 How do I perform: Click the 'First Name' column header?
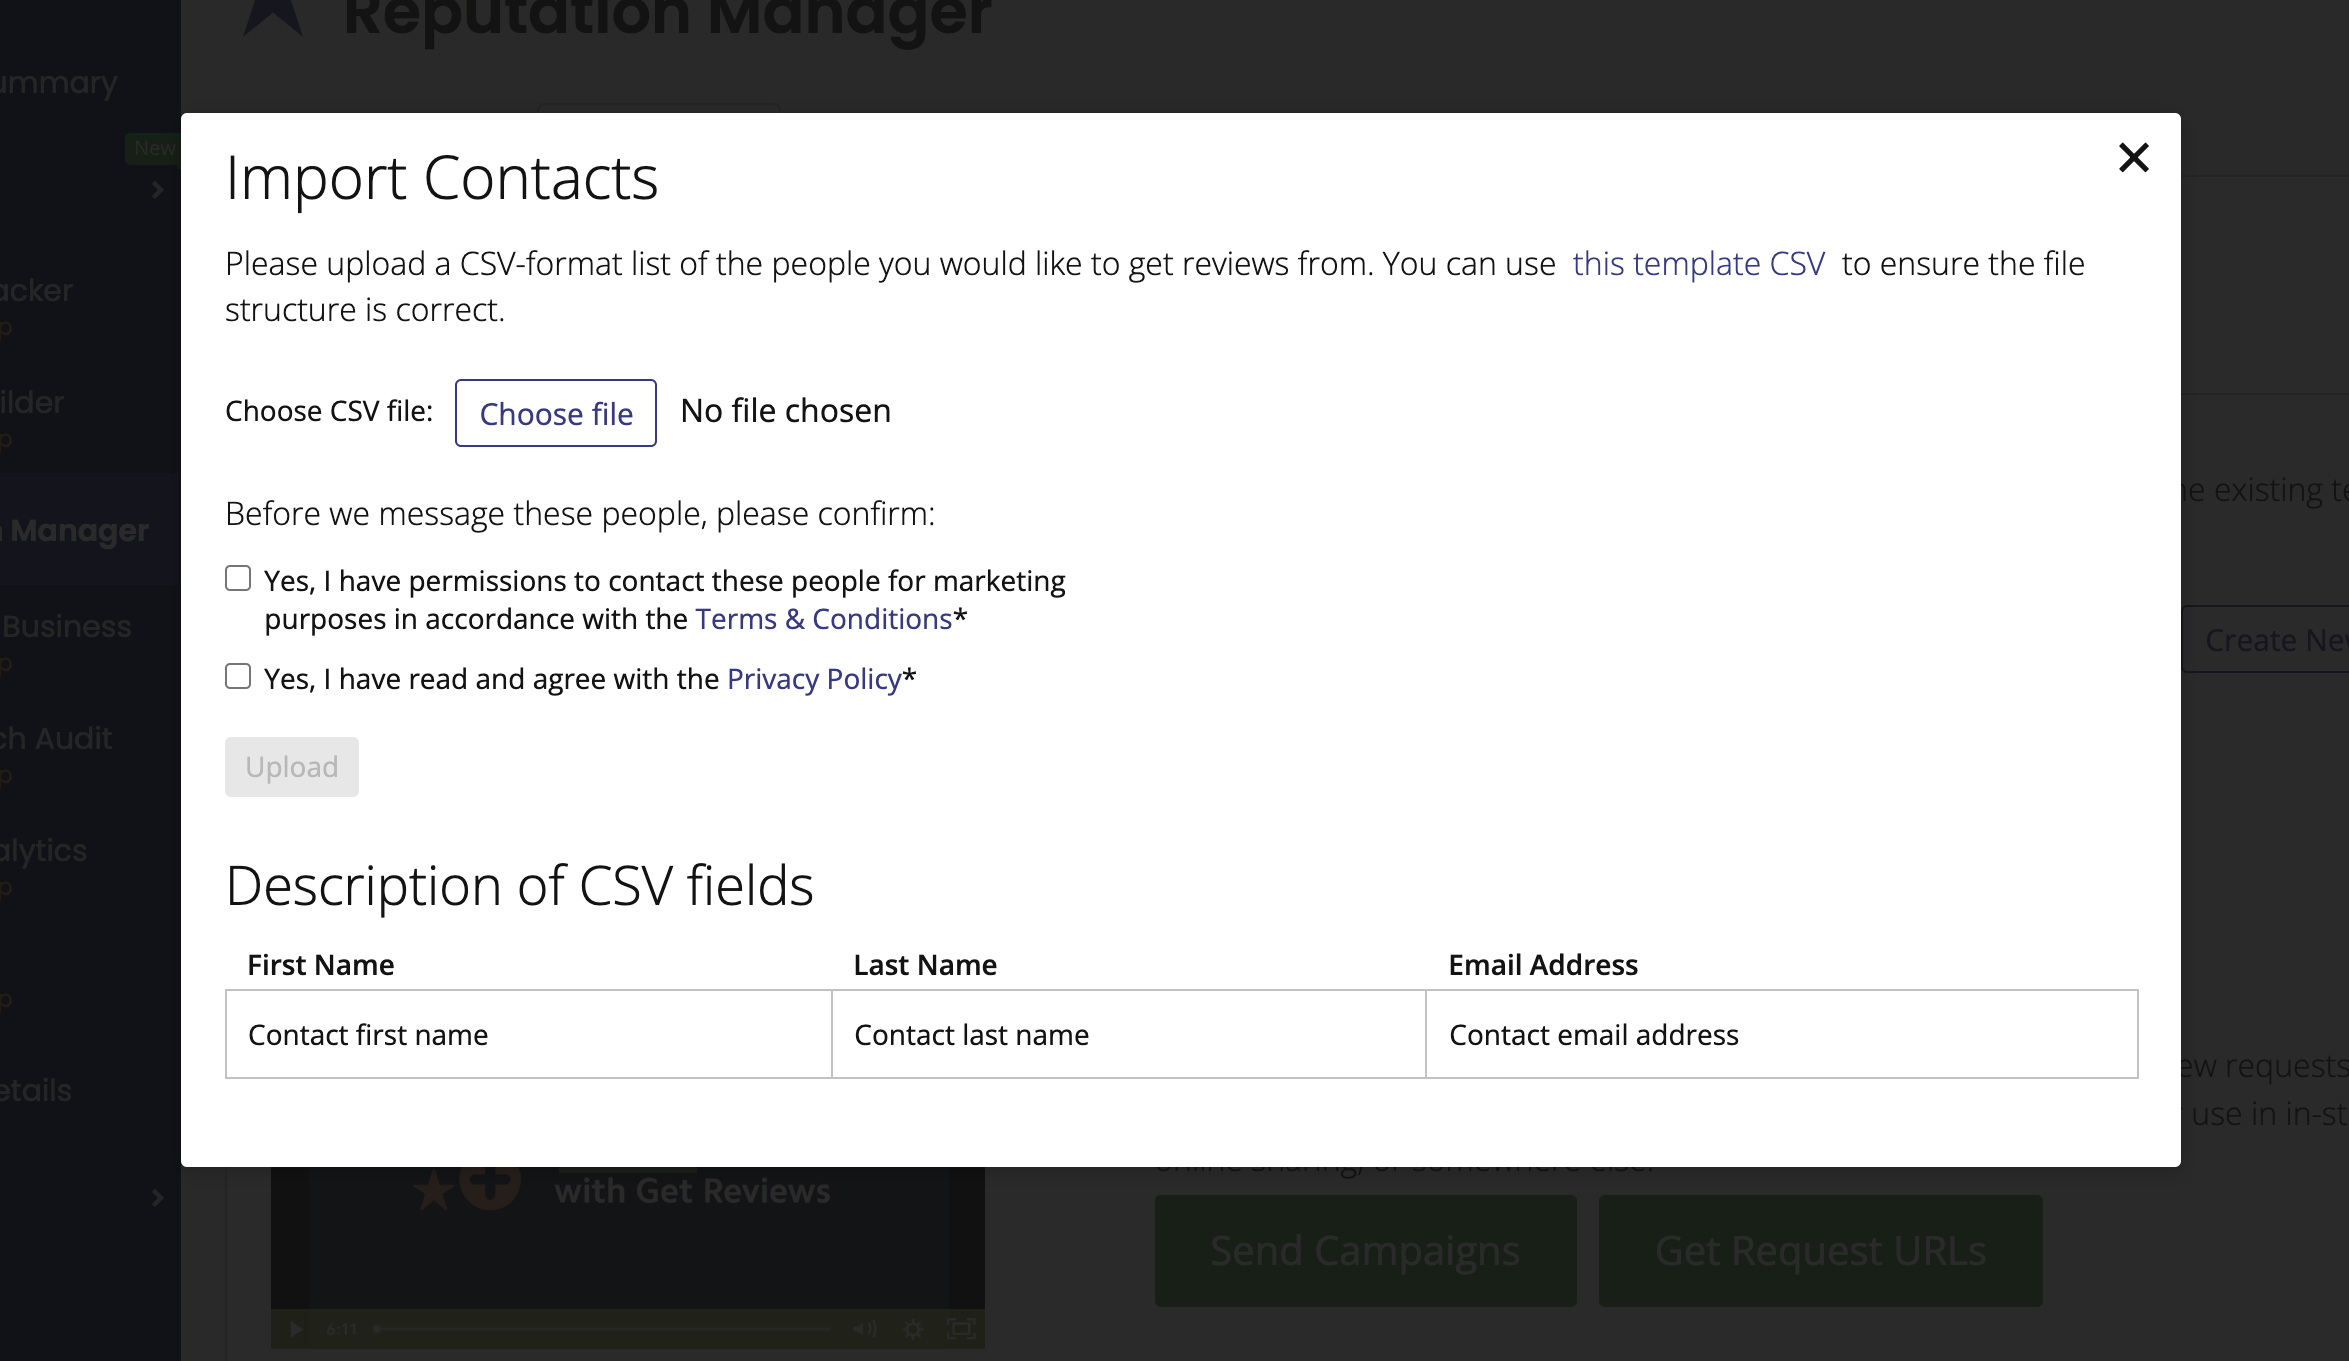[321, 965]
